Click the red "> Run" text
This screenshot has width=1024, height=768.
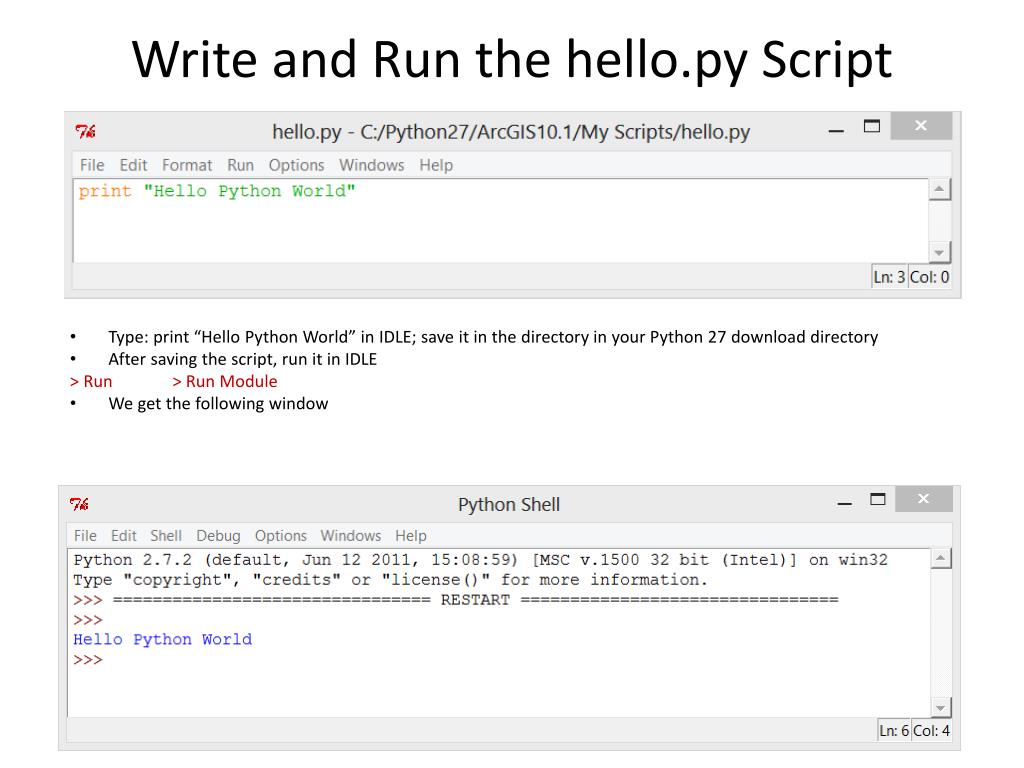pyautogui.click(x=91, y=381)
